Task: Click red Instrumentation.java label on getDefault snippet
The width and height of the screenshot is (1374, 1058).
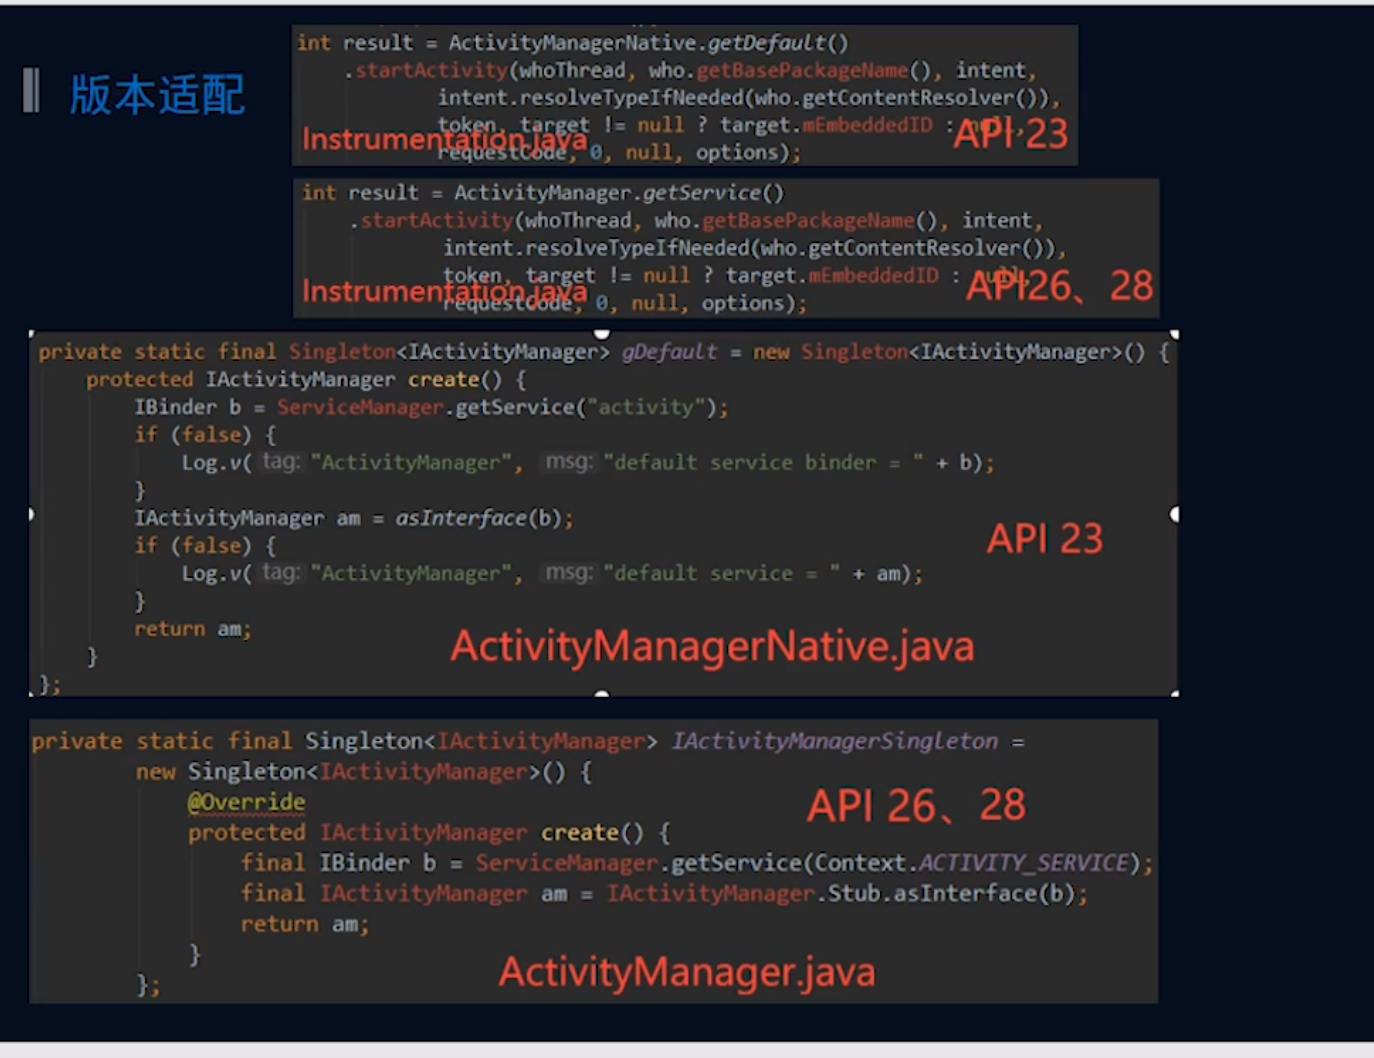Action: (x=444, y=139)
